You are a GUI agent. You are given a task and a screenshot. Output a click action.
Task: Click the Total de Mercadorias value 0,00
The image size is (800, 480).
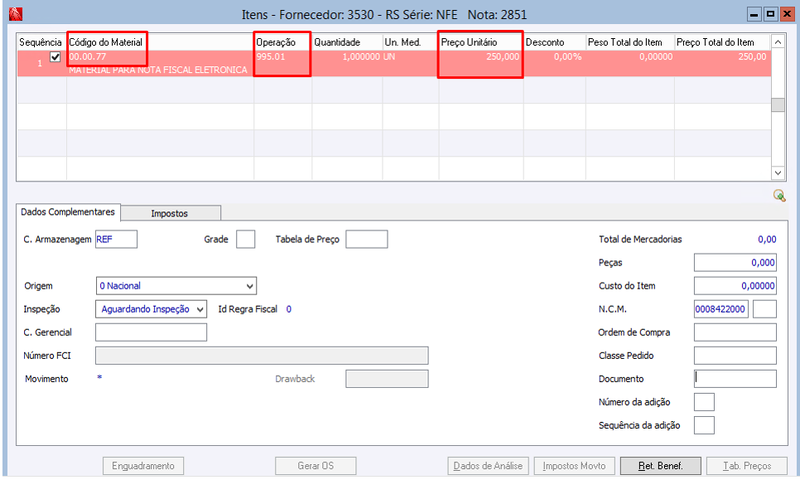pos(767,239)
